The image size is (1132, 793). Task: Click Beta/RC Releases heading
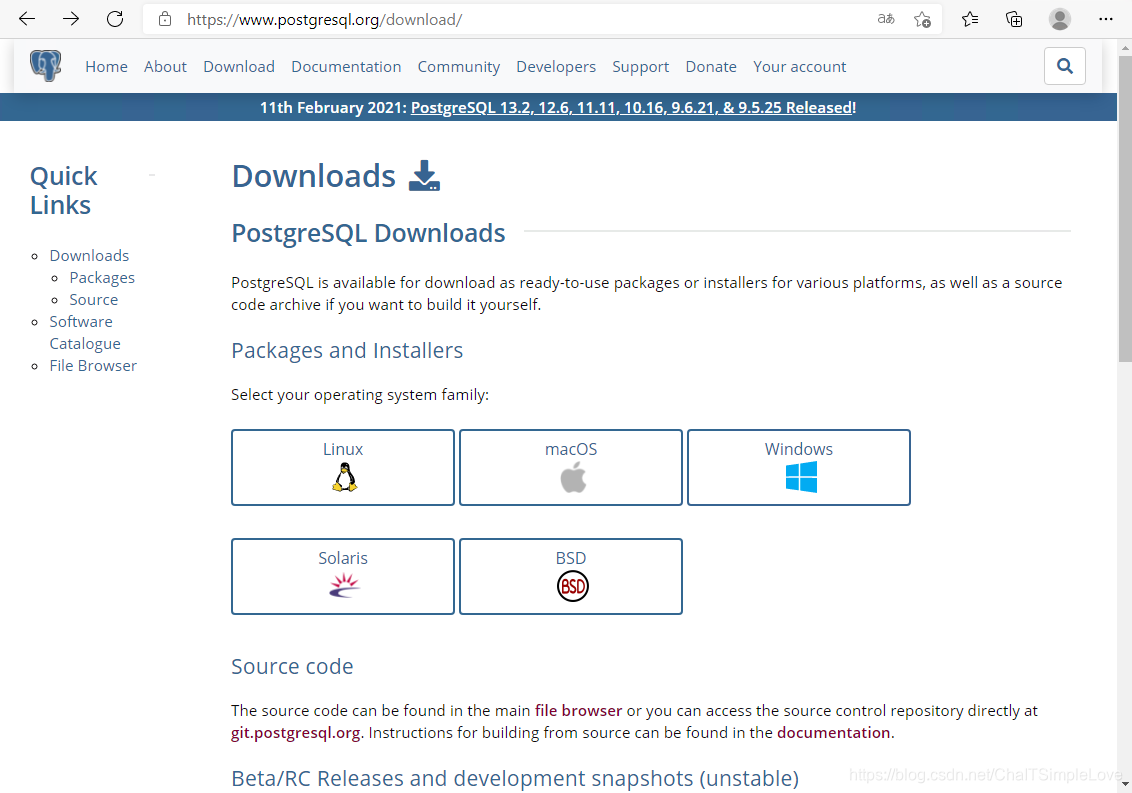515,779
